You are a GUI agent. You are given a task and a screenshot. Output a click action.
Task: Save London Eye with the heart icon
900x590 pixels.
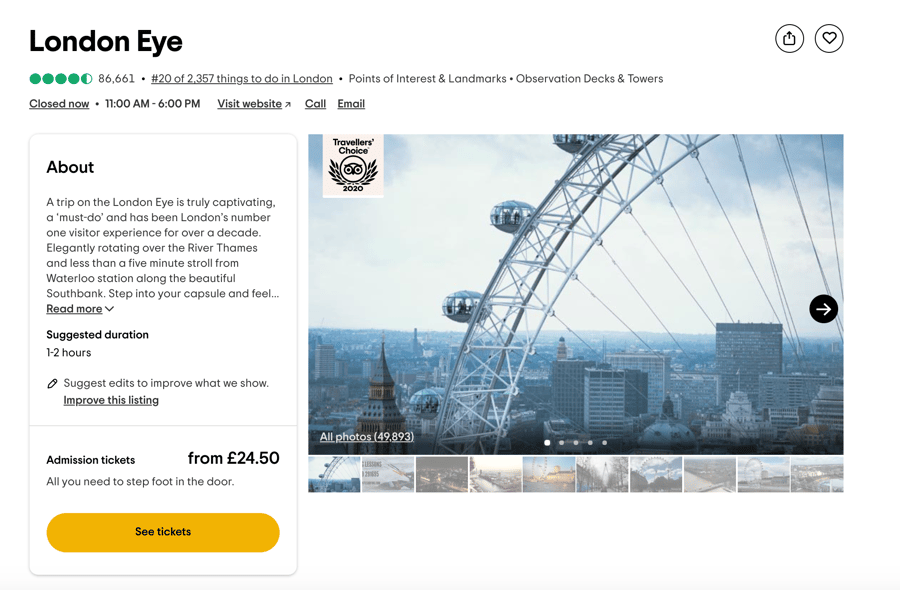click(x=829, y=38)
